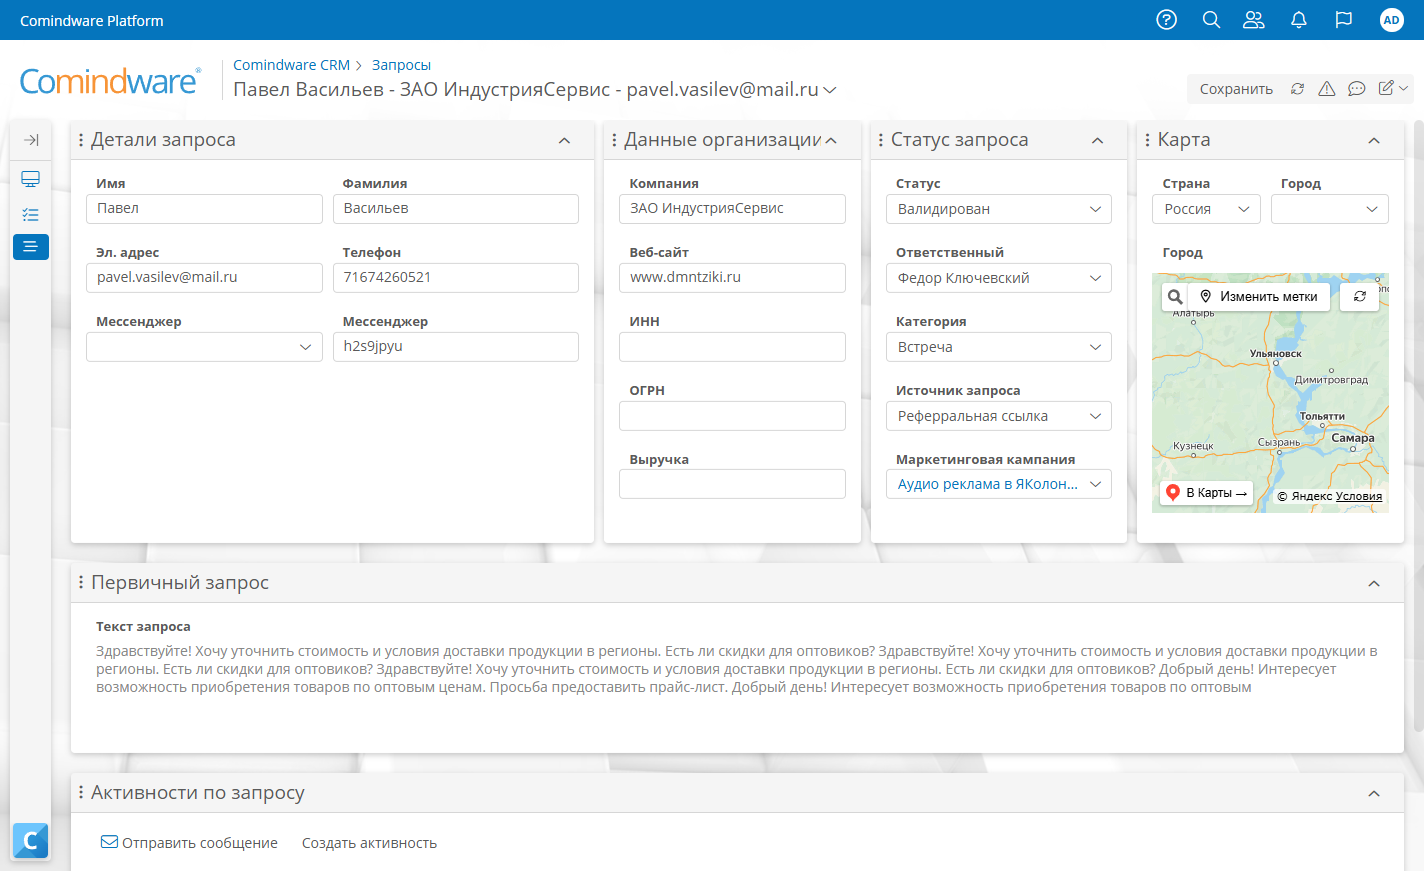
Task: Click the highlighted list icon in sidebar
Action: [31, 246]
